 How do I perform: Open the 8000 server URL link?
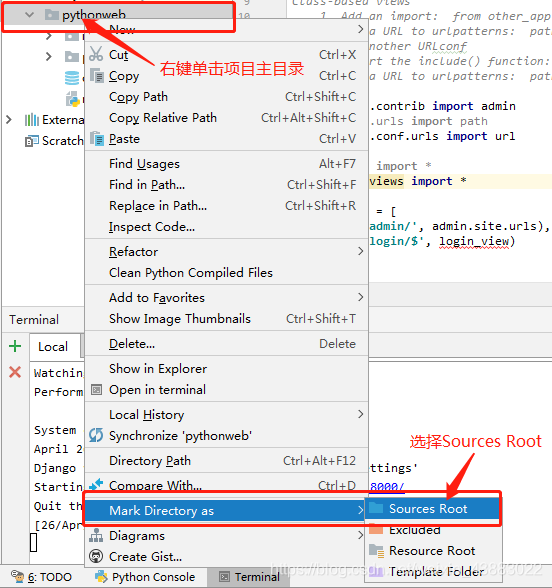[x=387, y=486]
